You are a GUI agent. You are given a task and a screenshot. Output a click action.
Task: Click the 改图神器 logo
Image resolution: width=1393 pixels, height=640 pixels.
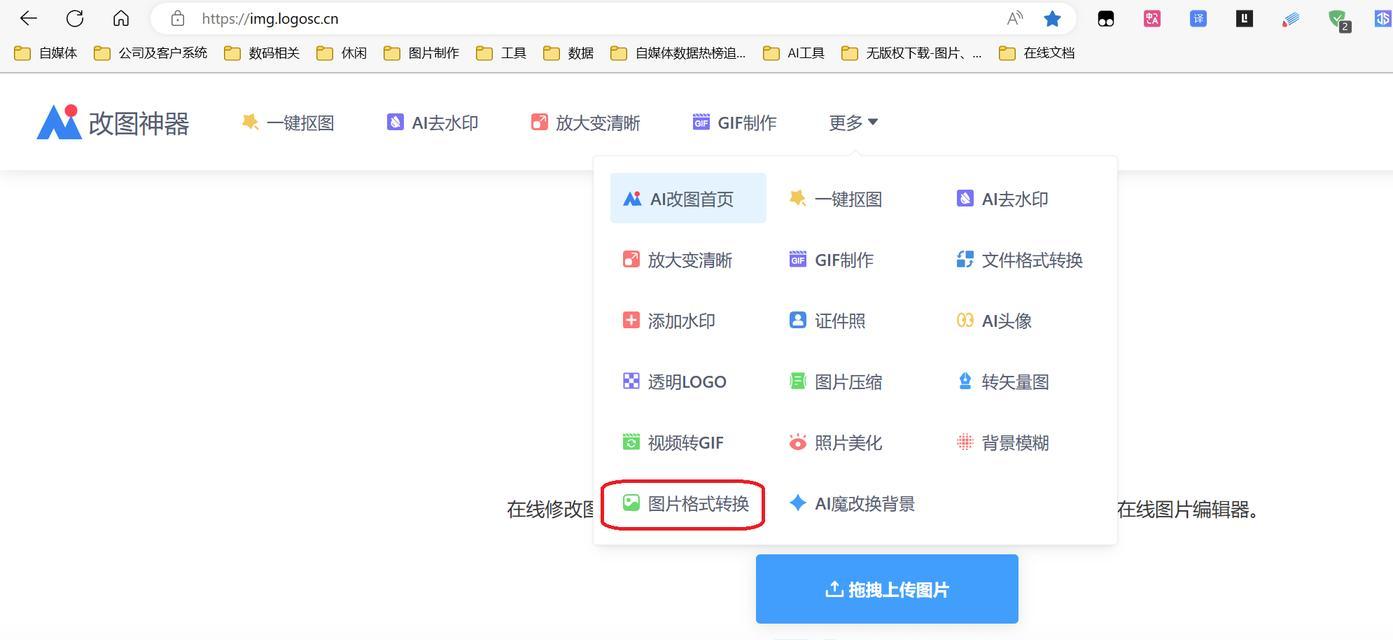point(113,122)
